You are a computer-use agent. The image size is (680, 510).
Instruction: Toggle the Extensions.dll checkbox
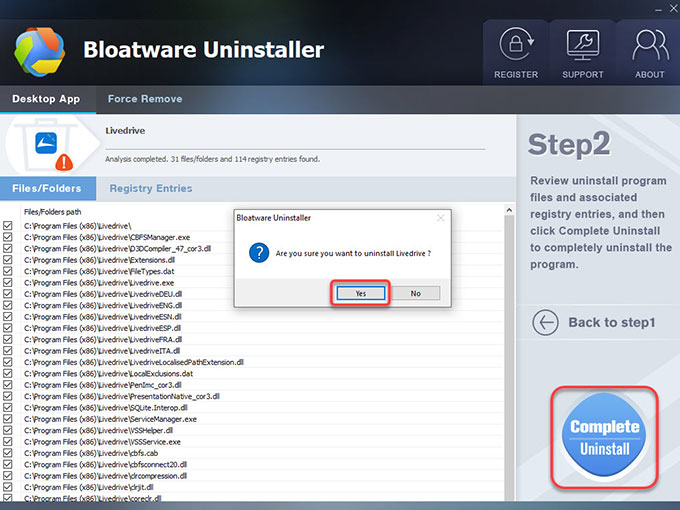[8, 260]
